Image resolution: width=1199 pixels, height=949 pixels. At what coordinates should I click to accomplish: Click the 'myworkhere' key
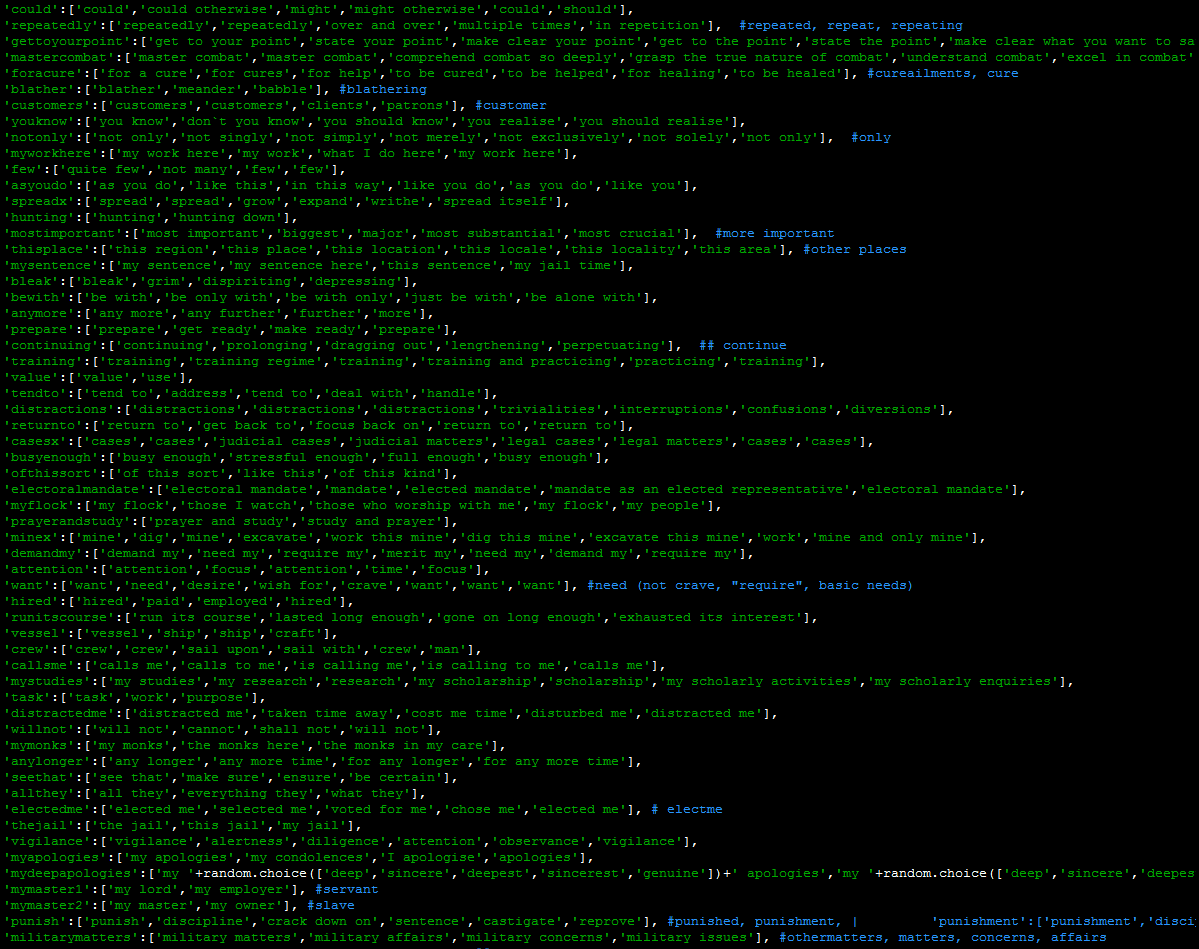51,154
